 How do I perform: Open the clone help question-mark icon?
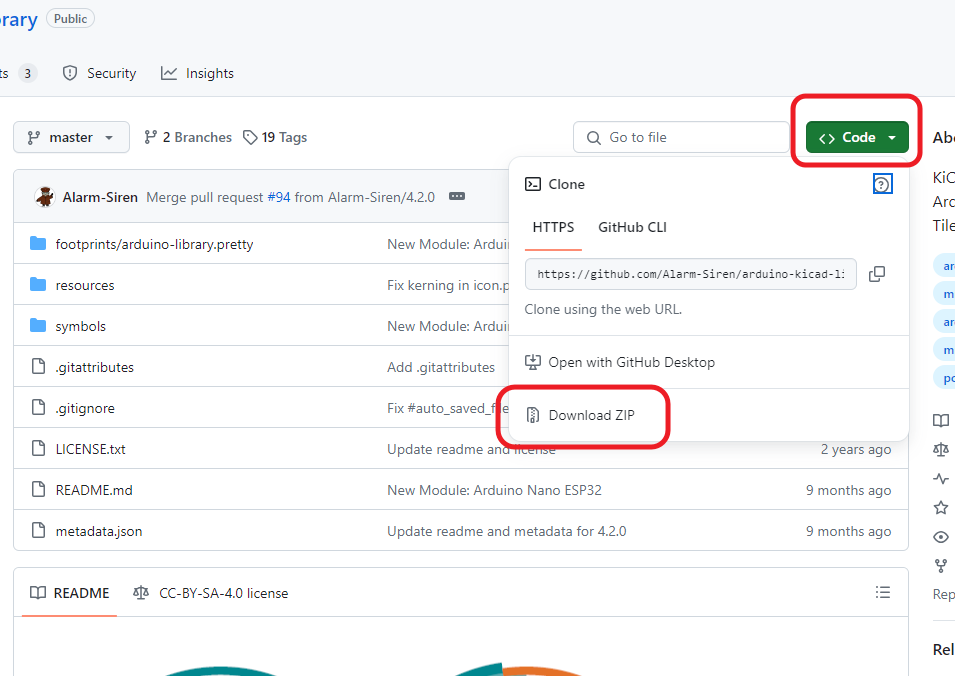click(882, 184)
